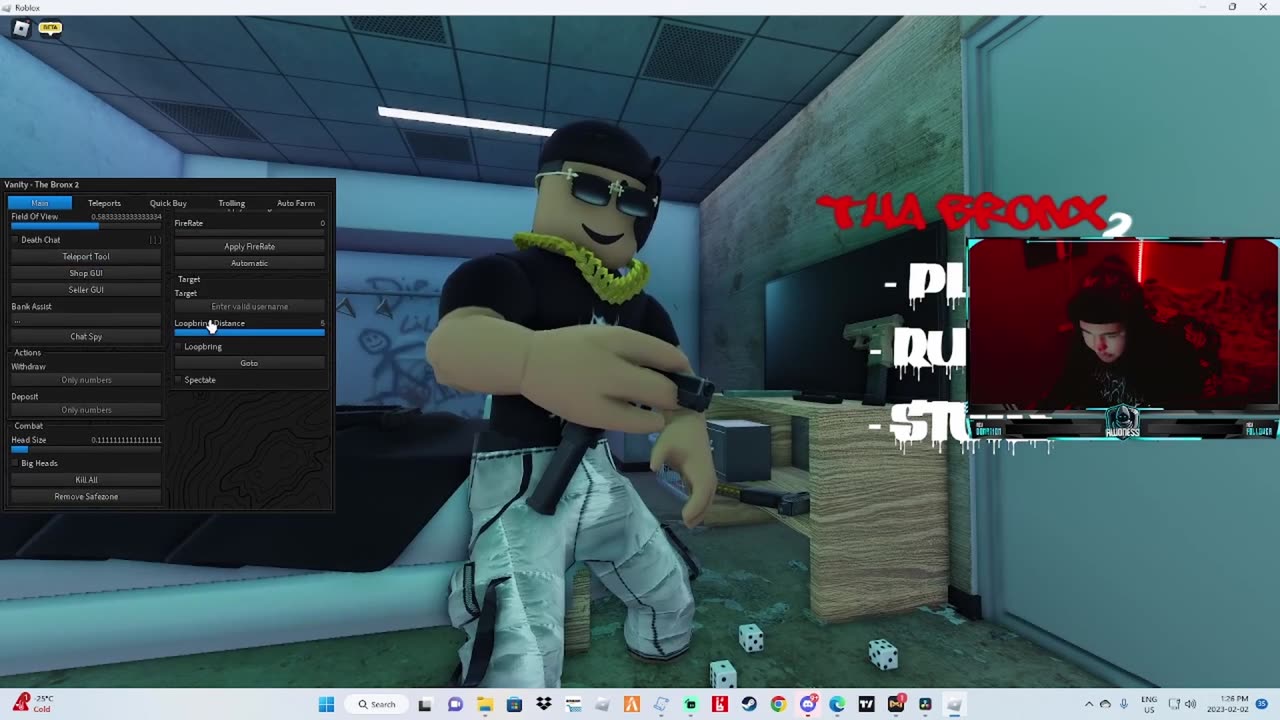Image resolution: width=1280 pixels, height=720 pixels.
Task: Show hidden system tray icons
Action: coord(1088,705)
